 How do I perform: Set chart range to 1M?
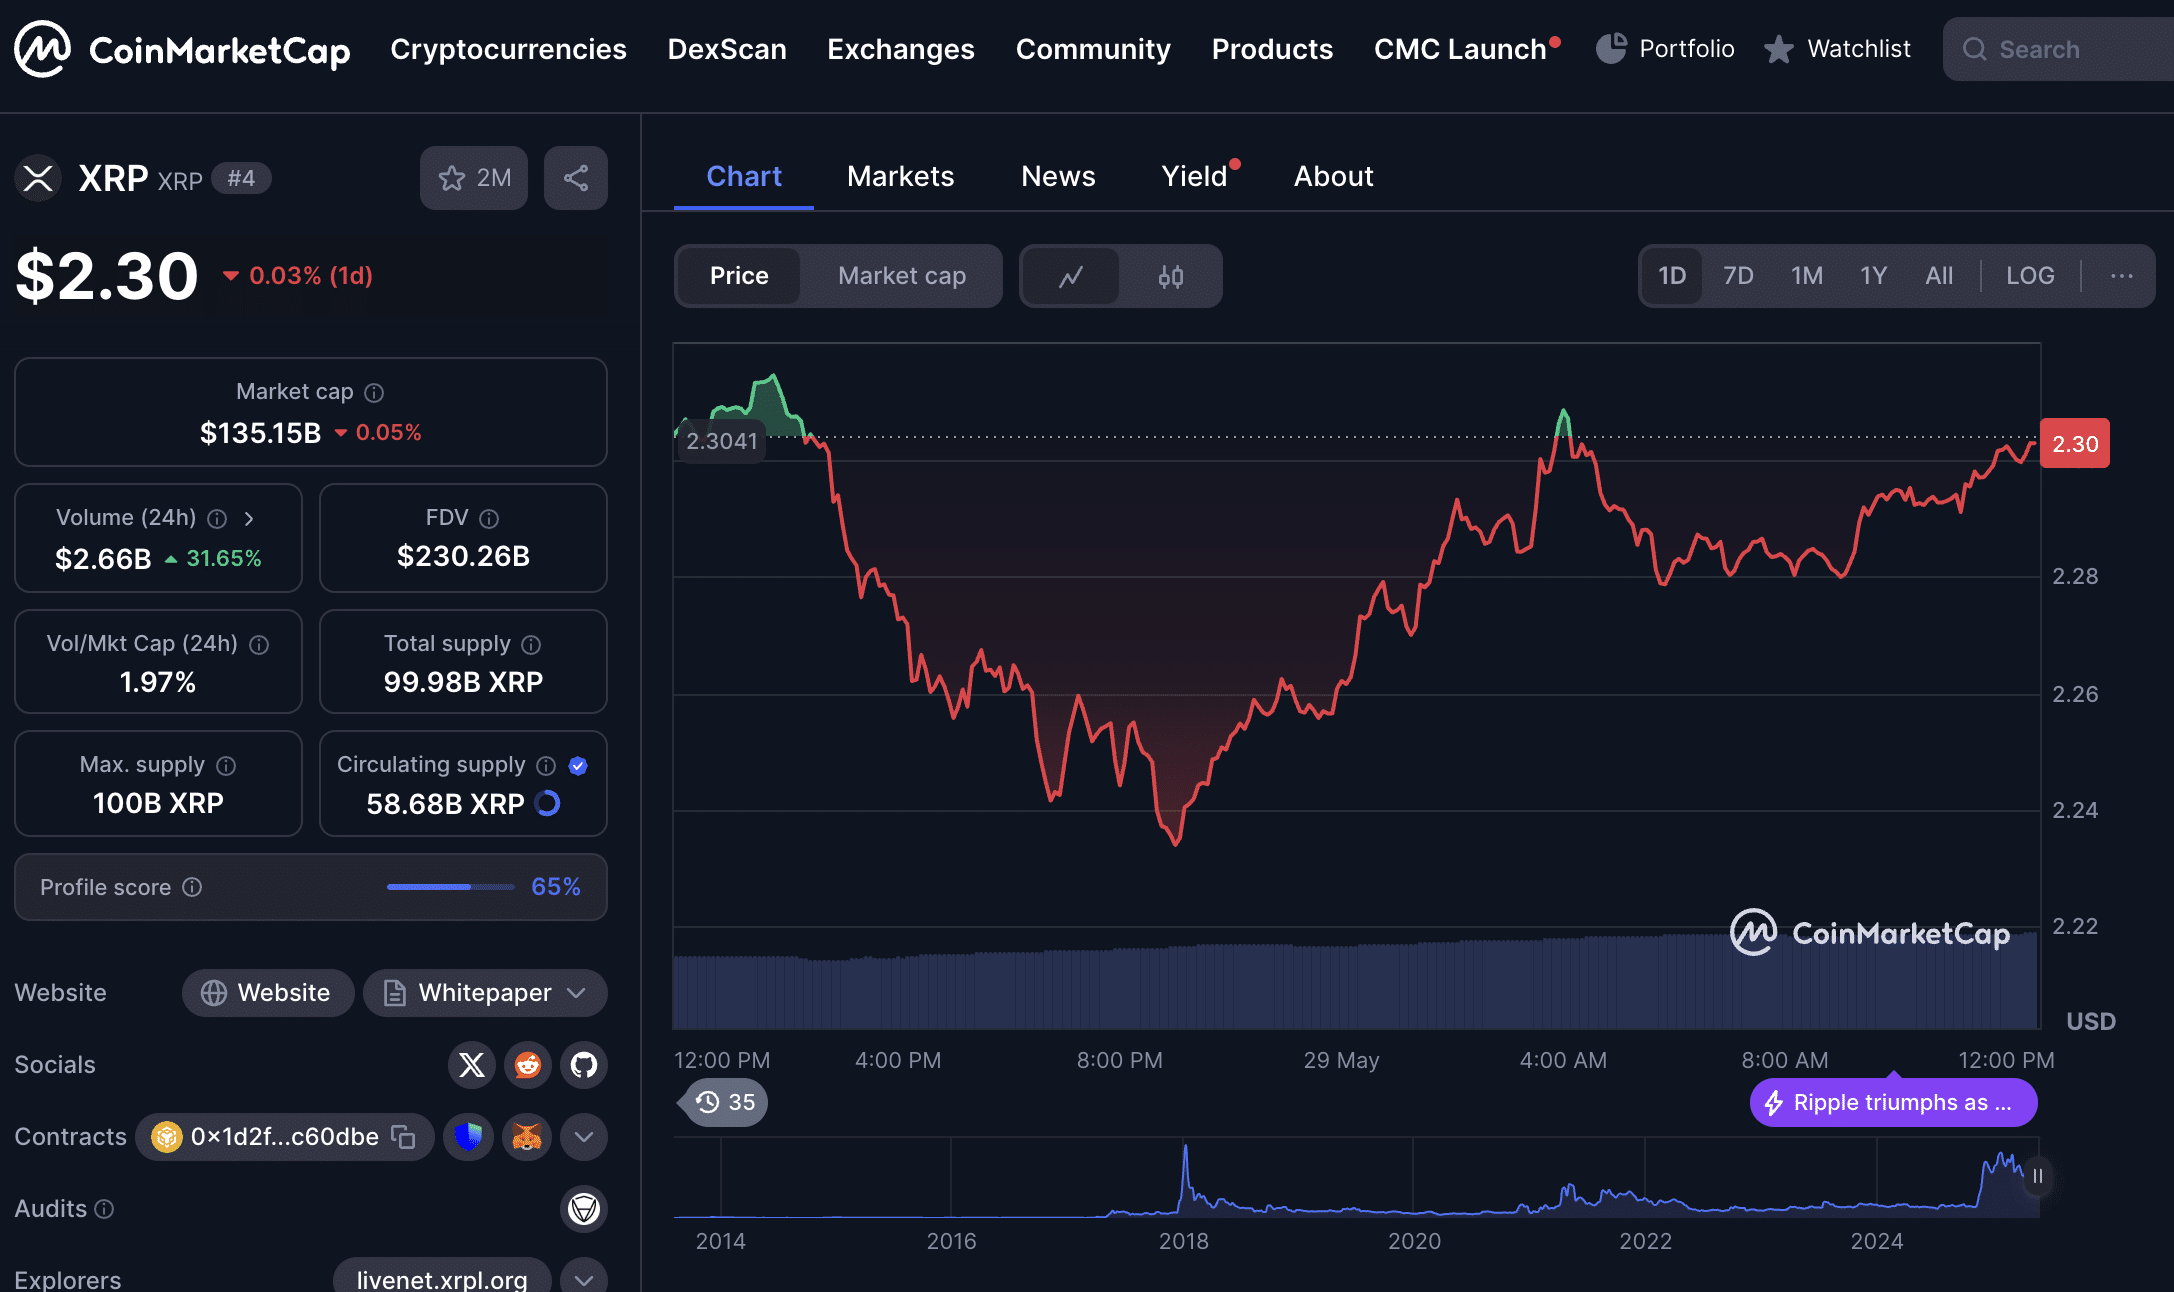pos(1806,276)
